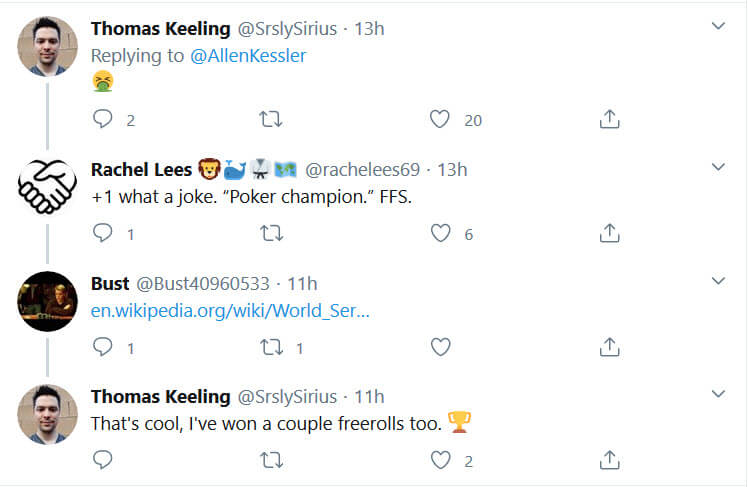View Rachel Lees' handshake profile picture
The width and height of the screenshot is (748, 487).
coord(48,187)
